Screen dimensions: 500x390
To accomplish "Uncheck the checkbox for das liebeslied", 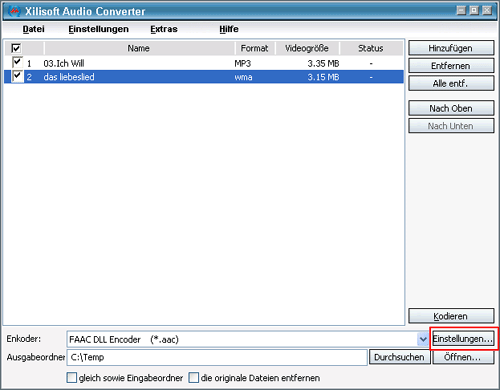I will 17,76.
